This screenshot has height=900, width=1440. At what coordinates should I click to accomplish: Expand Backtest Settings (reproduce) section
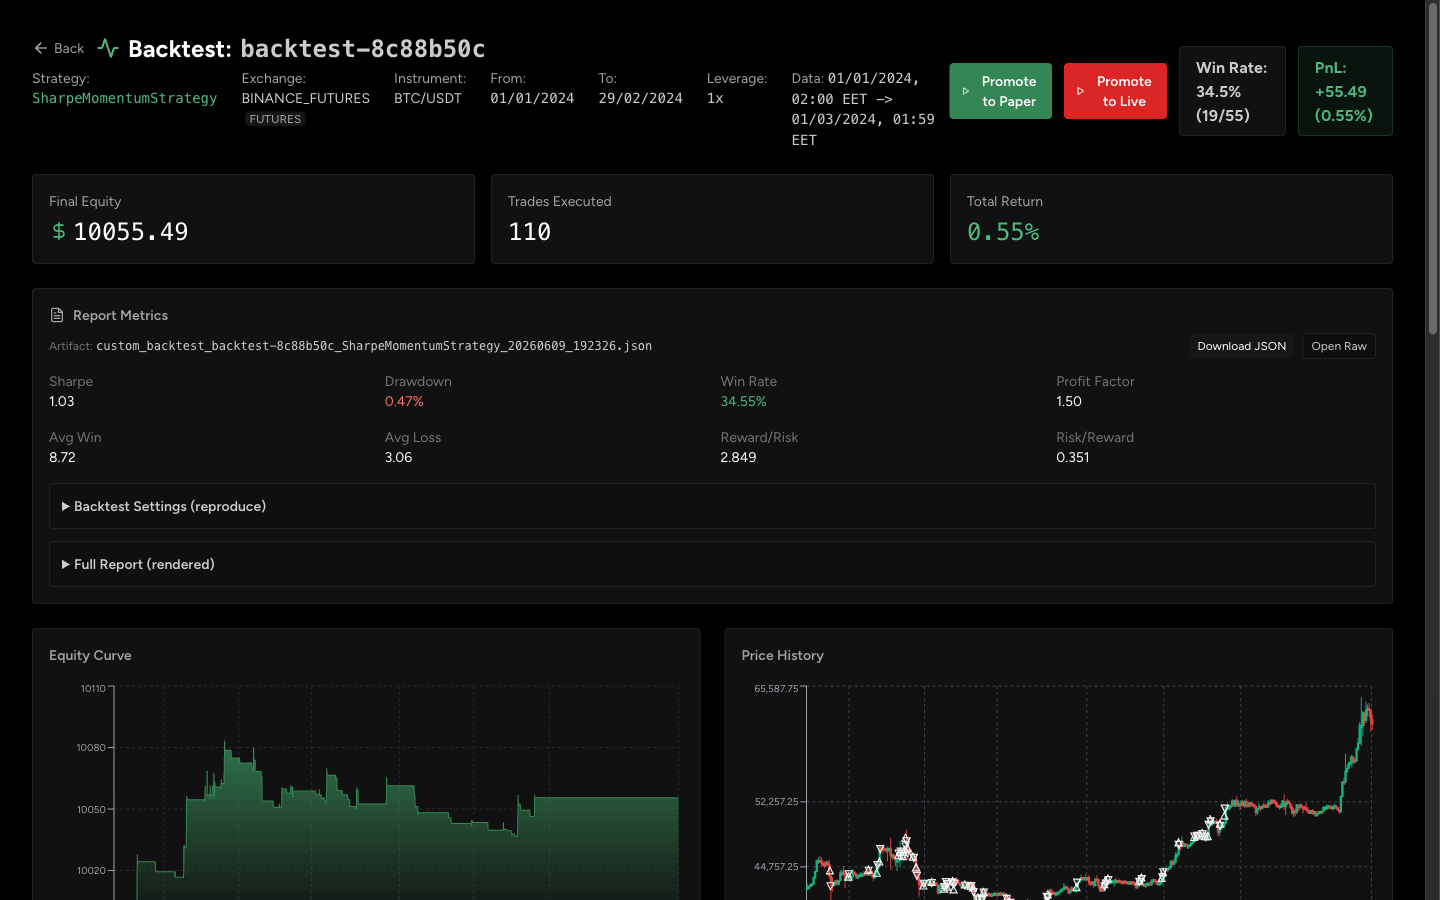pyautogui.click(x=712, y=506)
